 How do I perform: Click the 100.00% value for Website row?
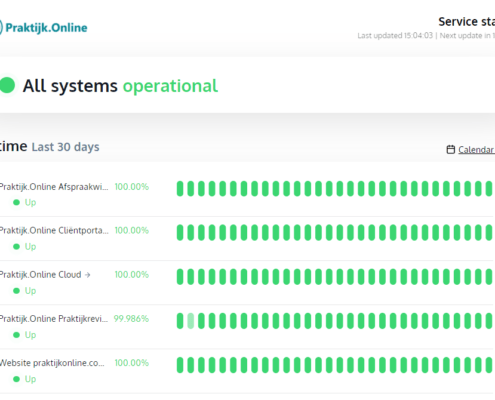(x=132, y=363)
